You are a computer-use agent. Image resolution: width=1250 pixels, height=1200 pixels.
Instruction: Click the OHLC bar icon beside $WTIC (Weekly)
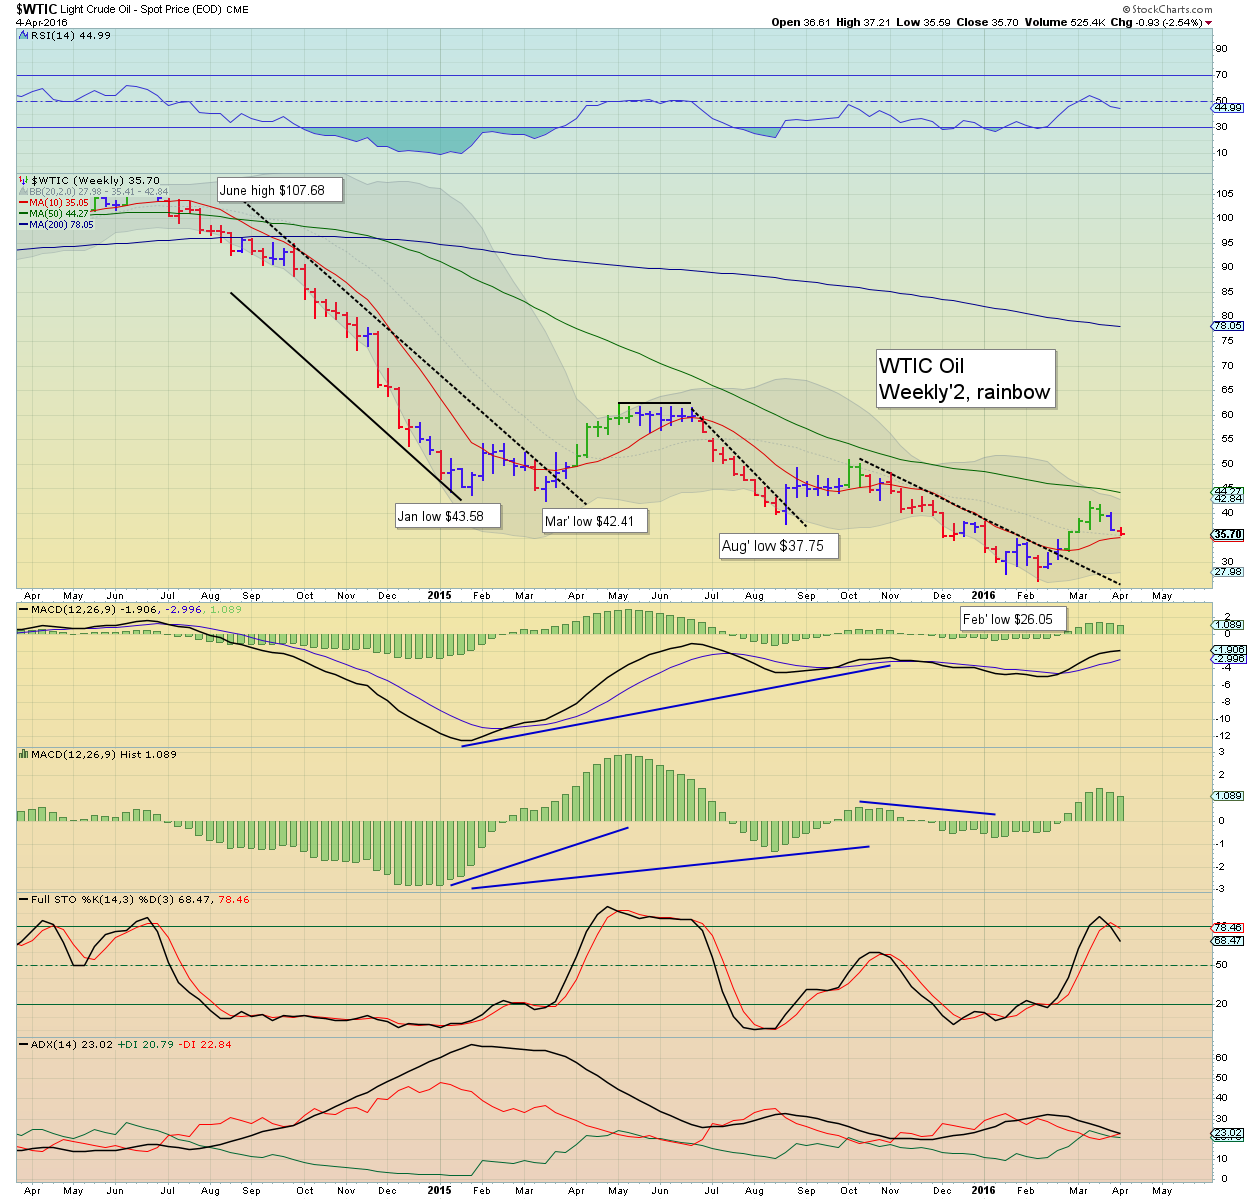click(x=23, y=181)
